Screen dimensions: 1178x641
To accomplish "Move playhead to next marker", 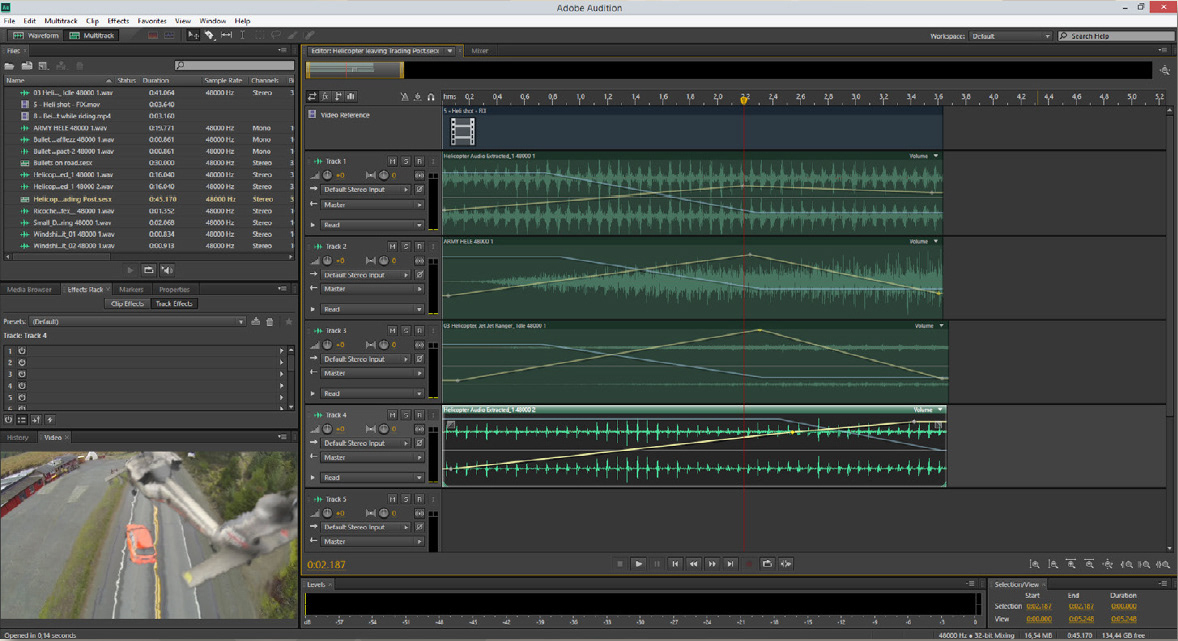I will coord(730,564).
